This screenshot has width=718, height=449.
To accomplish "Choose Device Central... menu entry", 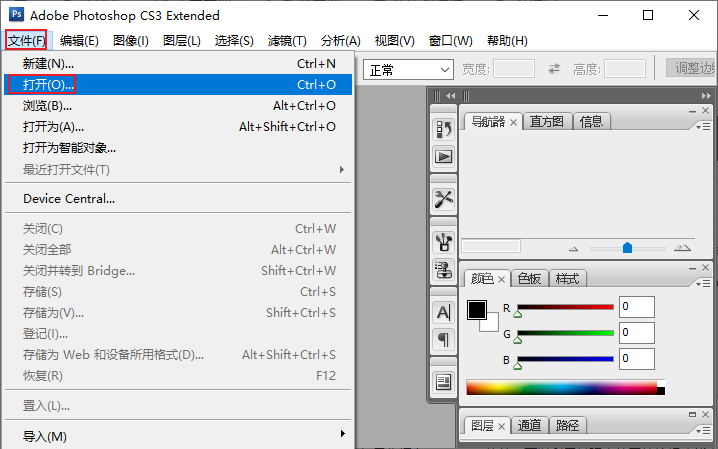I will click(178, 199).
